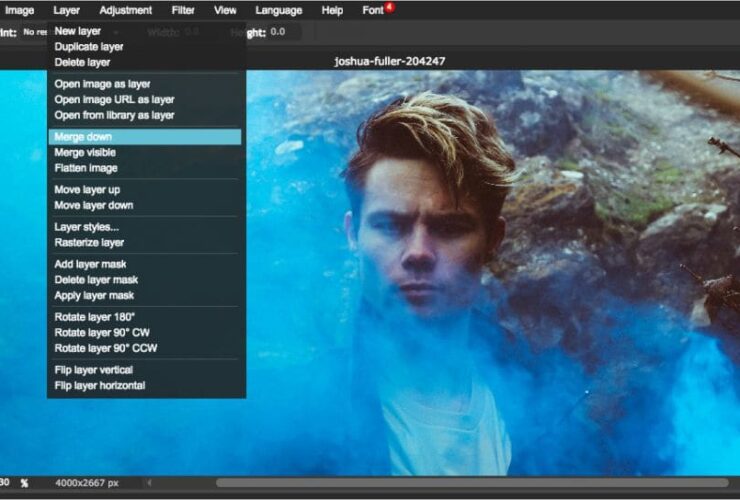
Task: Choose New layer from menu
Action: 144,31
